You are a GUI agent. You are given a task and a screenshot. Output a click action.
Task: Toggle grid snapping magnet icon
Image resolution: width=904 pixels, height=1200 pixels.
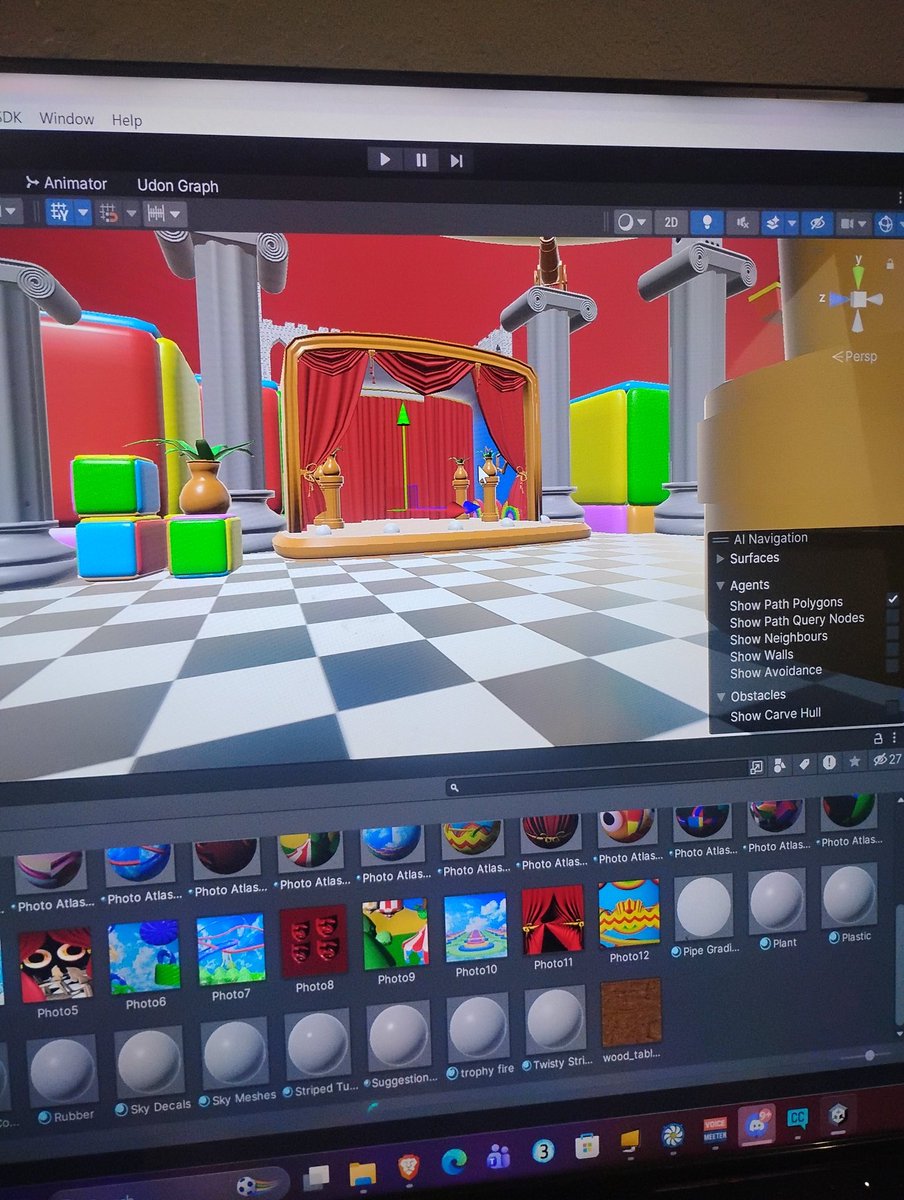[x=108, y=213]
